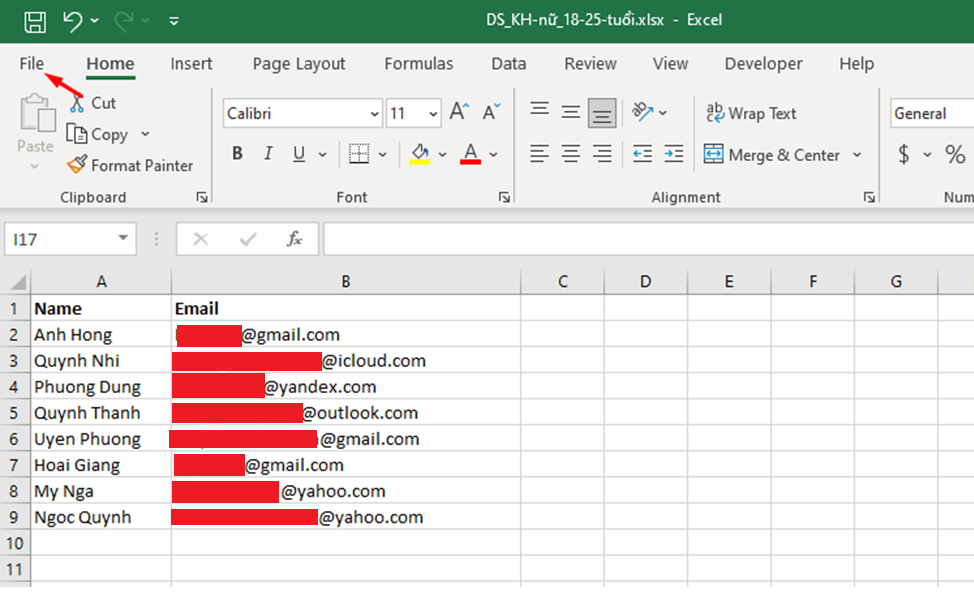The width and height of the screenshot is (974, 599).
Task: Click the Increase Font Size icon
Action: [459, 113]
